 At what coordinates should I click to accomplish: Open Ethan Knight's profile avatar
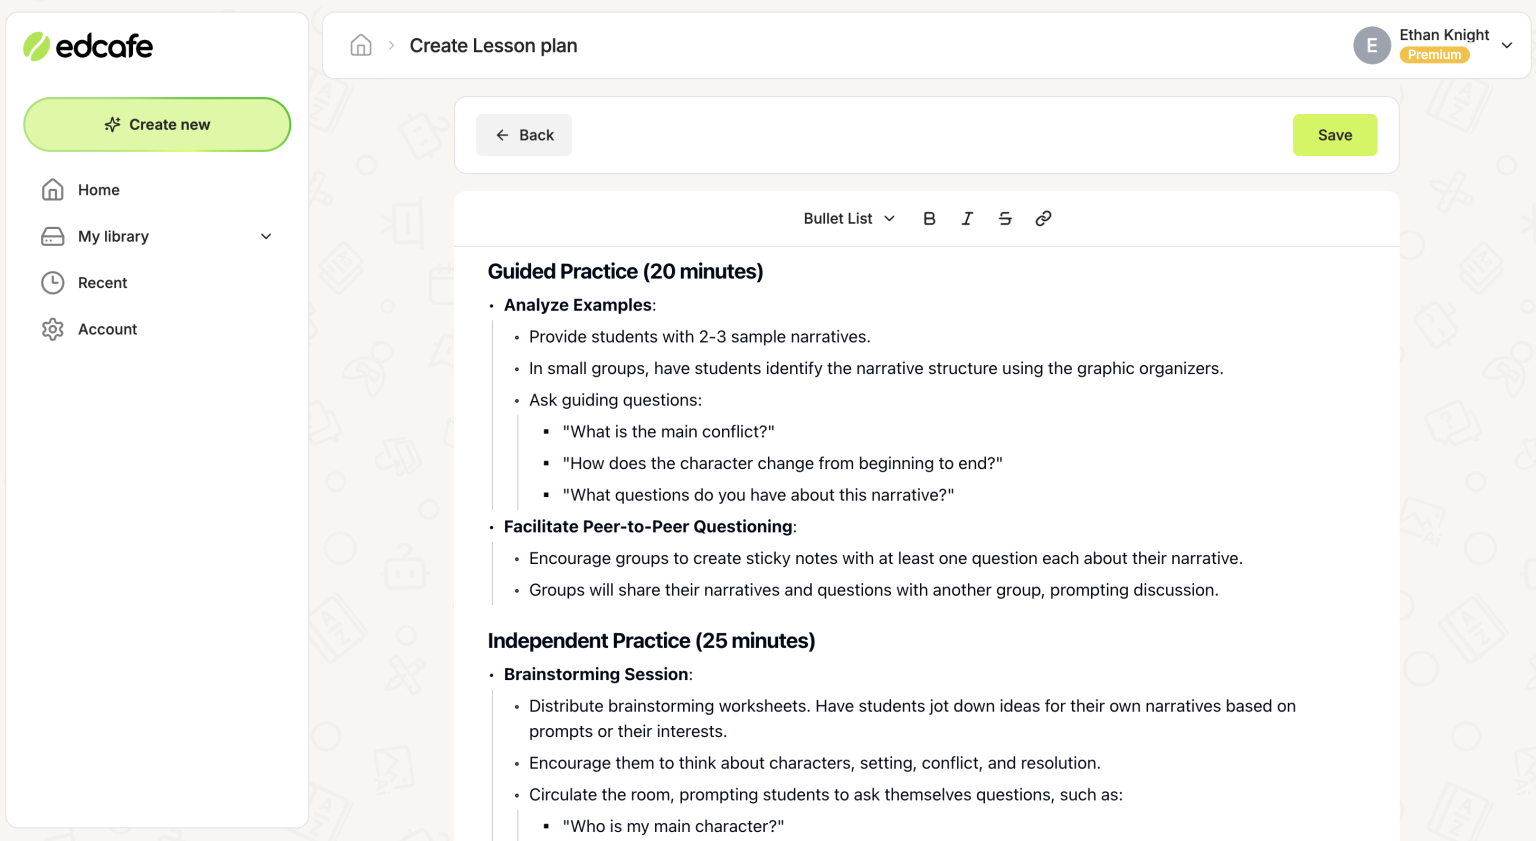1371,45
